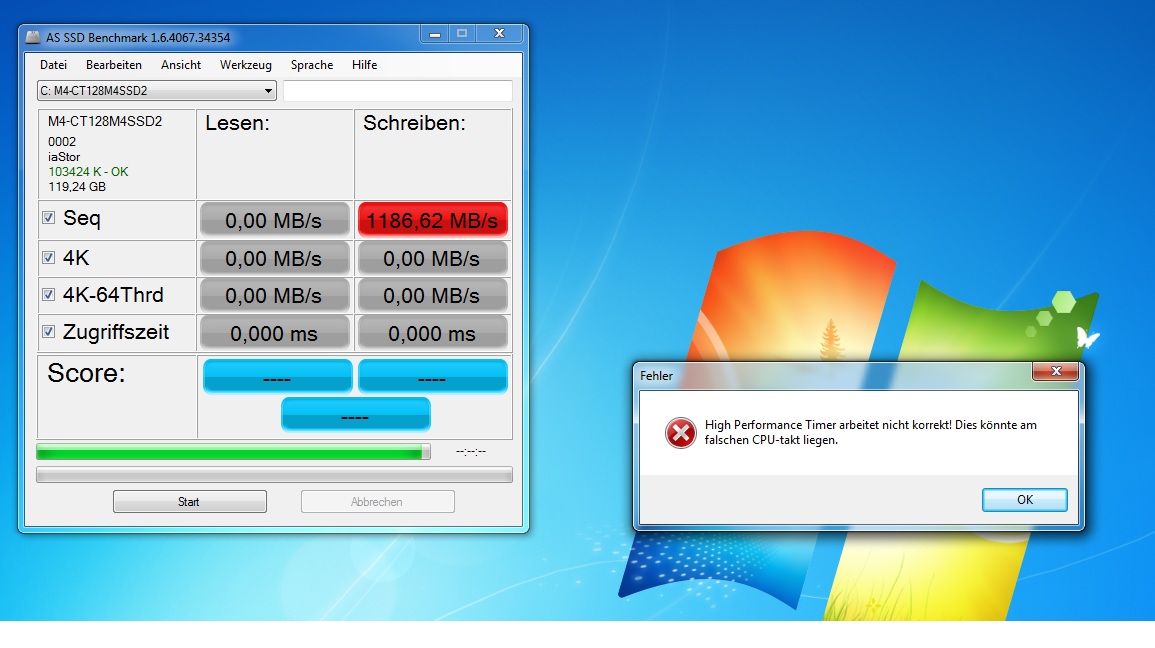Click the empty field beside the drive dropdown
Image resolution: width=1155 pixels, height=648 pixels.
(398, 91)
